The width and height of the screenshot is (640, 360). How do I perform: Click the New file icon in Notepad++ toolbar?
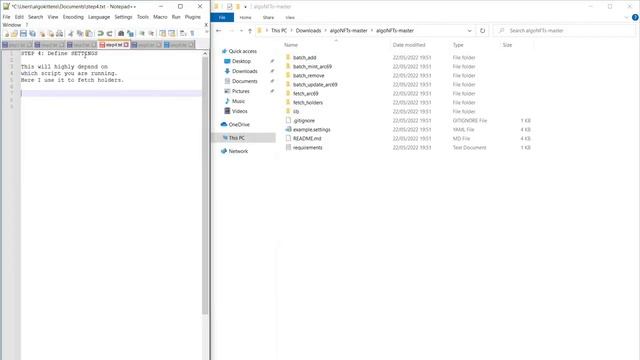click(x=6, y=34)
